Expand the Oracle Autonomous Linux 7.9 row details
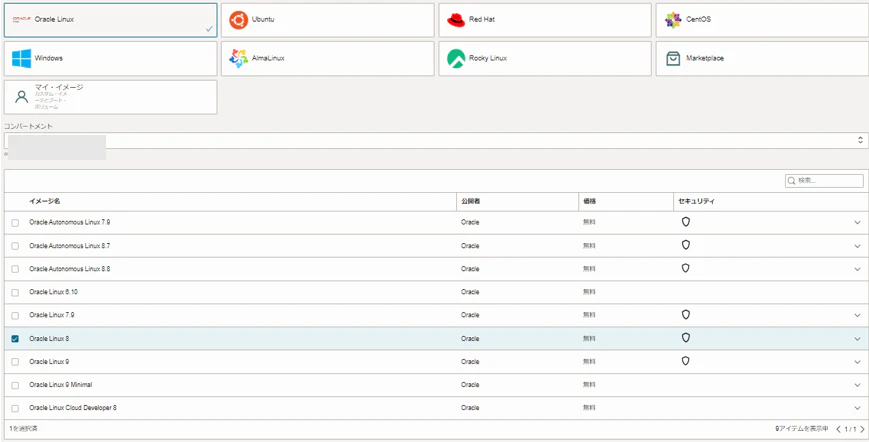The width and height of the screenshot is (869, 442). (x=857, y=223)
